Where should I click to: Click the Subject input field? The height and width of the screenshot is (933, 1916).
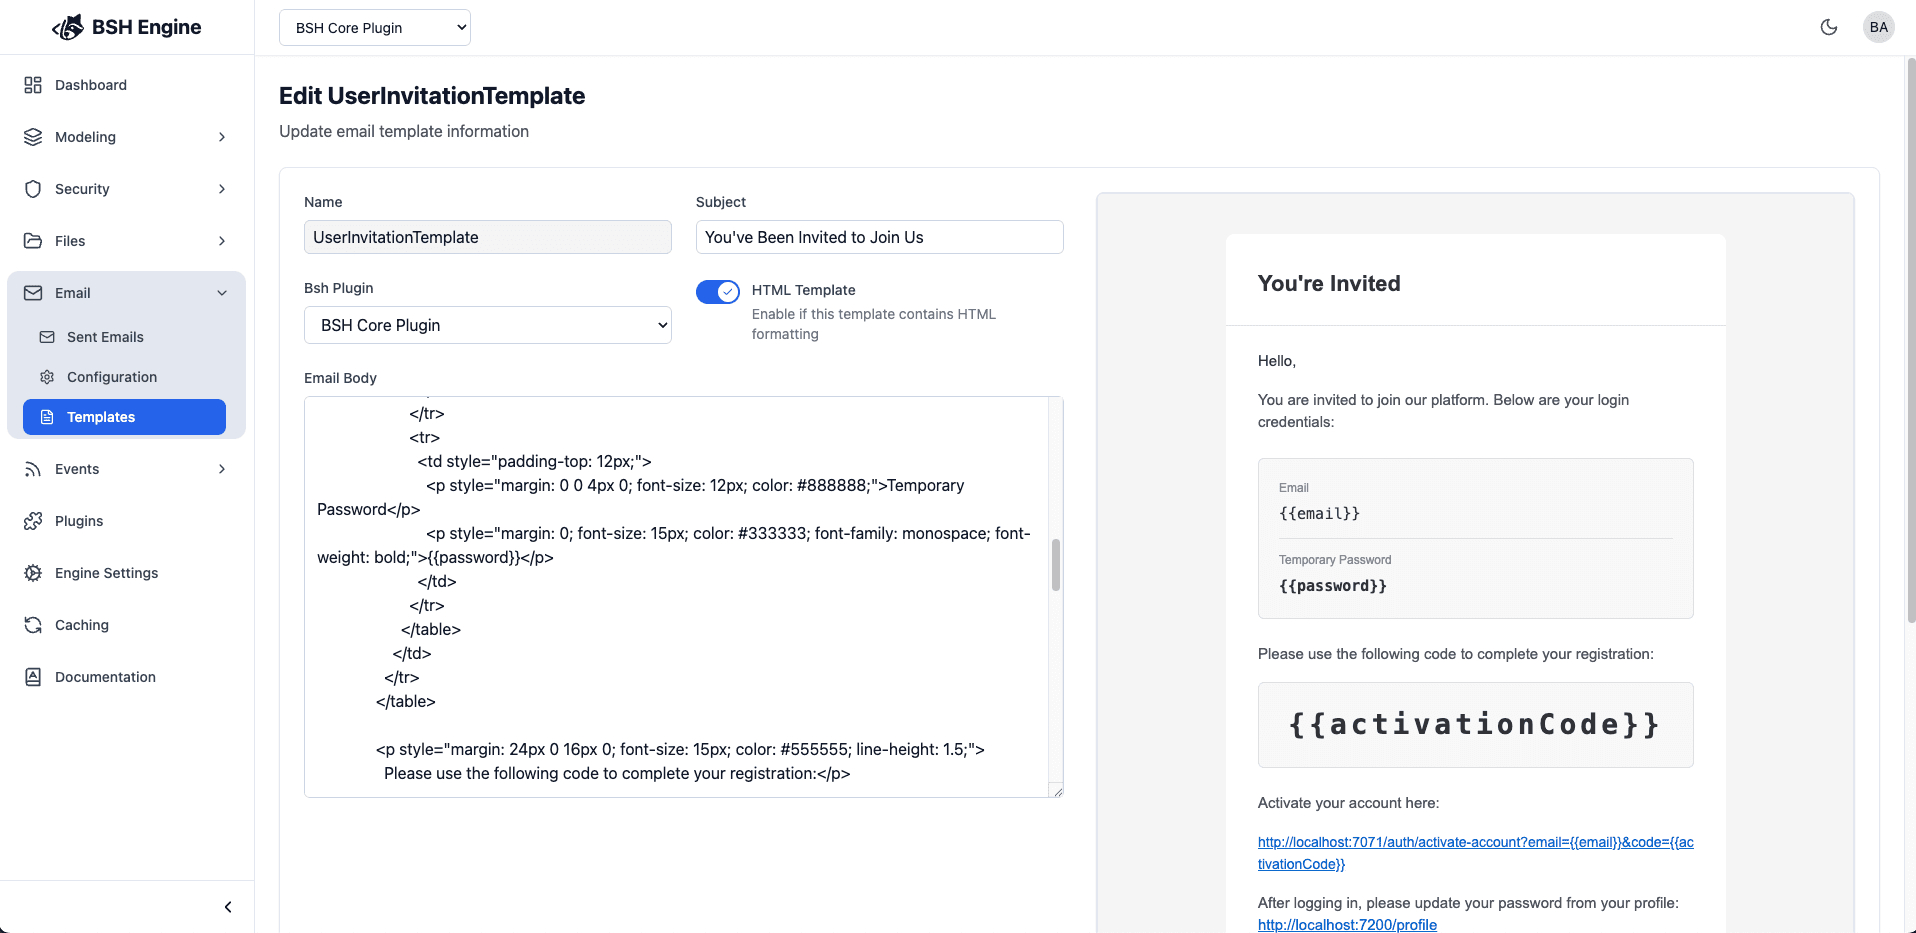878,237
